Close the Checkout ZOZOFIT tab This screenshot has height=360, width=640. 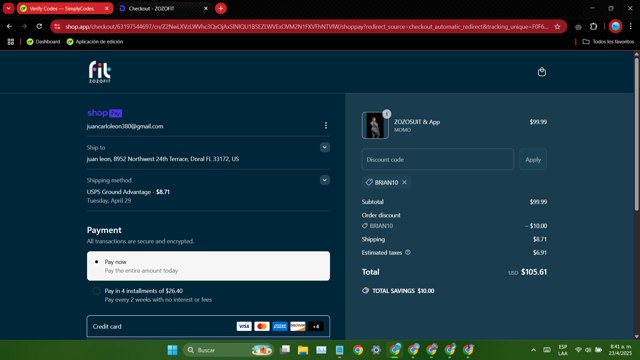tap(206, 9)
